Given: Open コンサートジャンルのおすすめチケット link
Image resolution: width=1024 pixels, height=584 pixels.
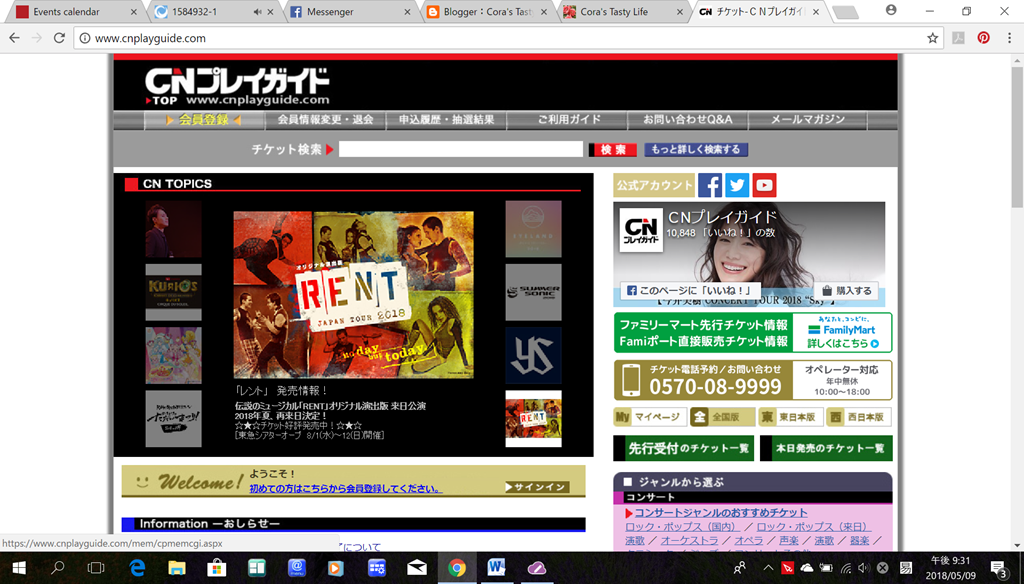Looking at the screenshot, I should pyautogui.click(x=720, y=513).
